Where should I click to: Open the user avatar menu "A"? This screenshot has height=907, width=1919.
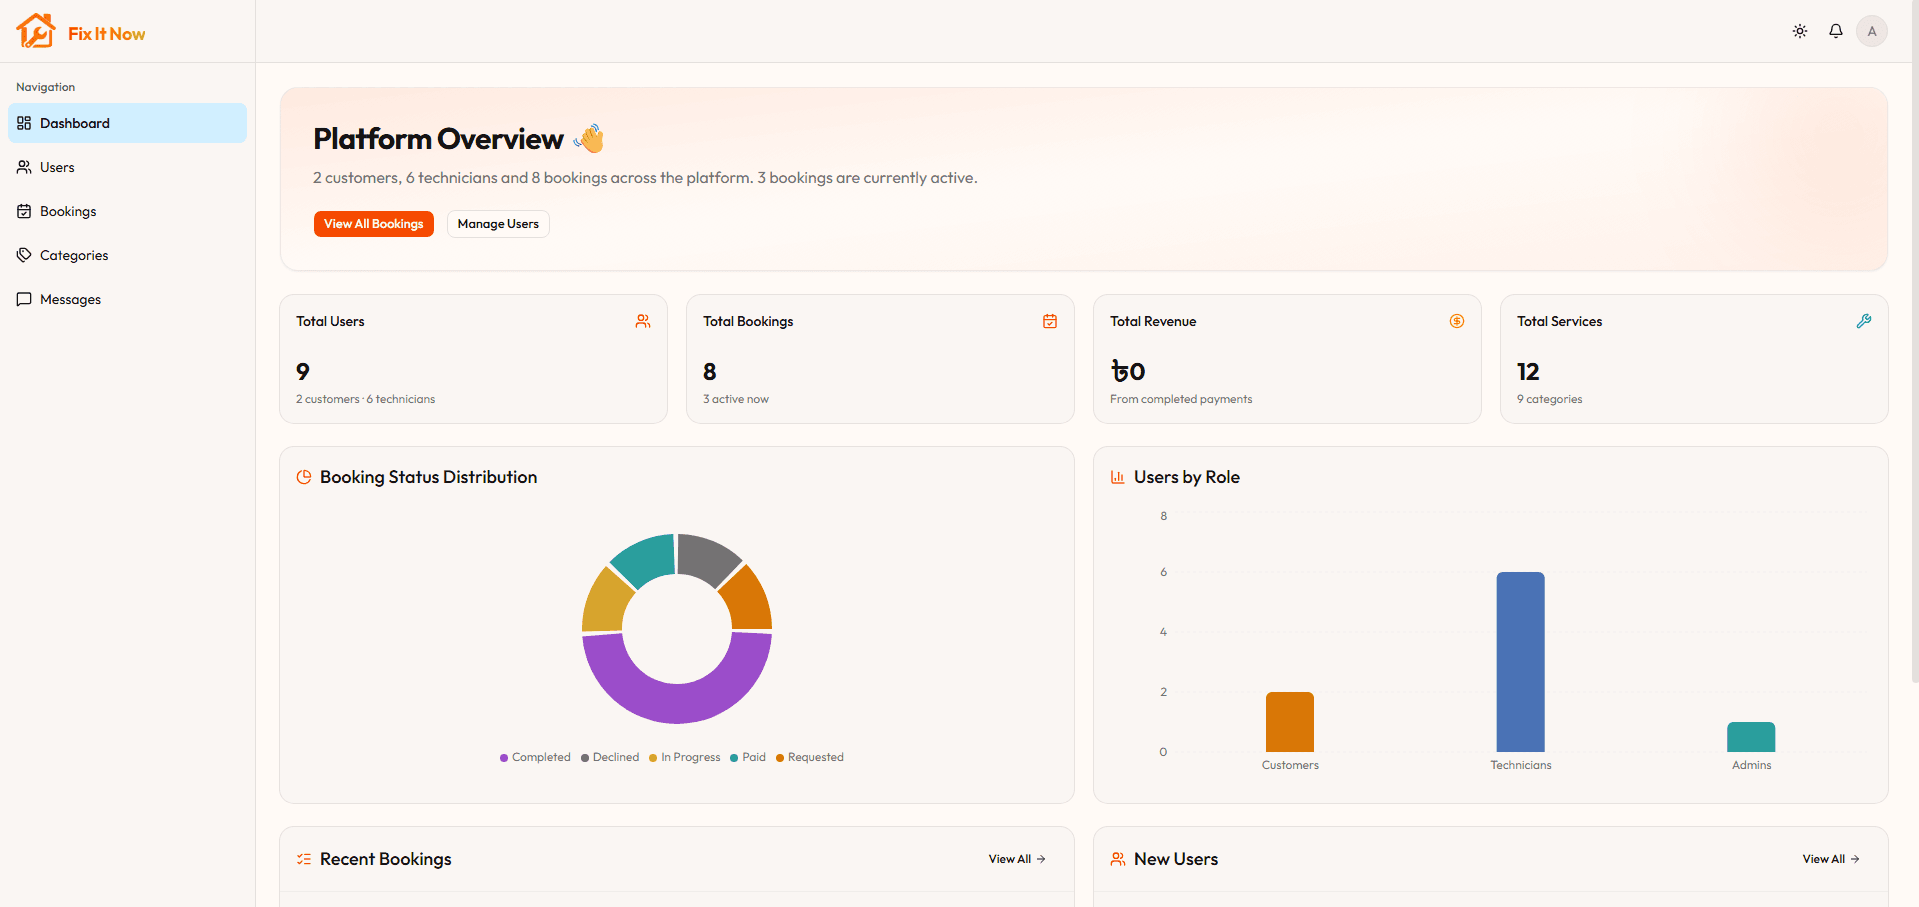[1872, 31]
